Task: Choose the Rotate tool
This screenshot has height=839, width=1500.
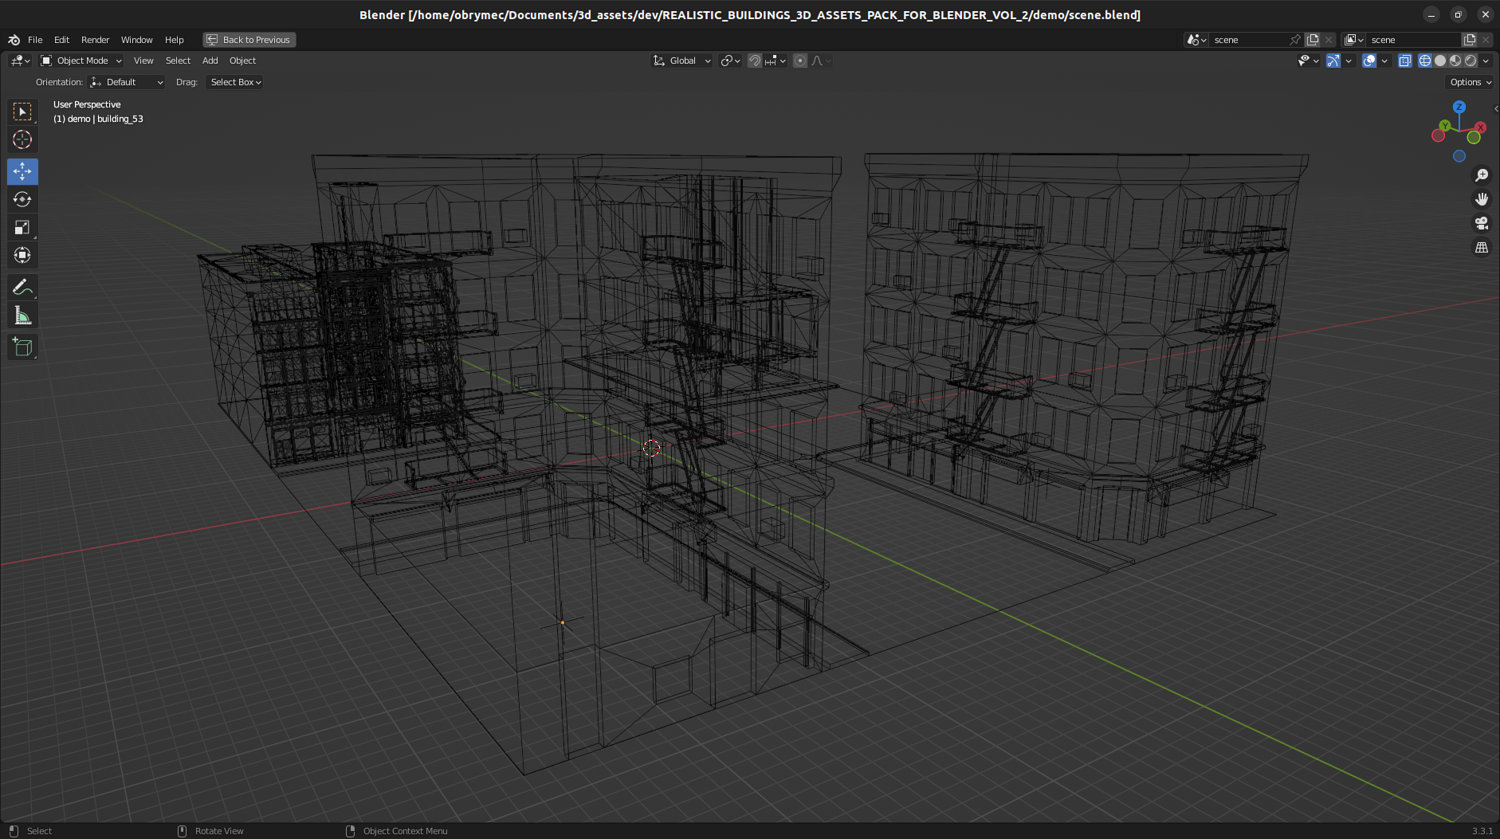Action: [22, 200]
